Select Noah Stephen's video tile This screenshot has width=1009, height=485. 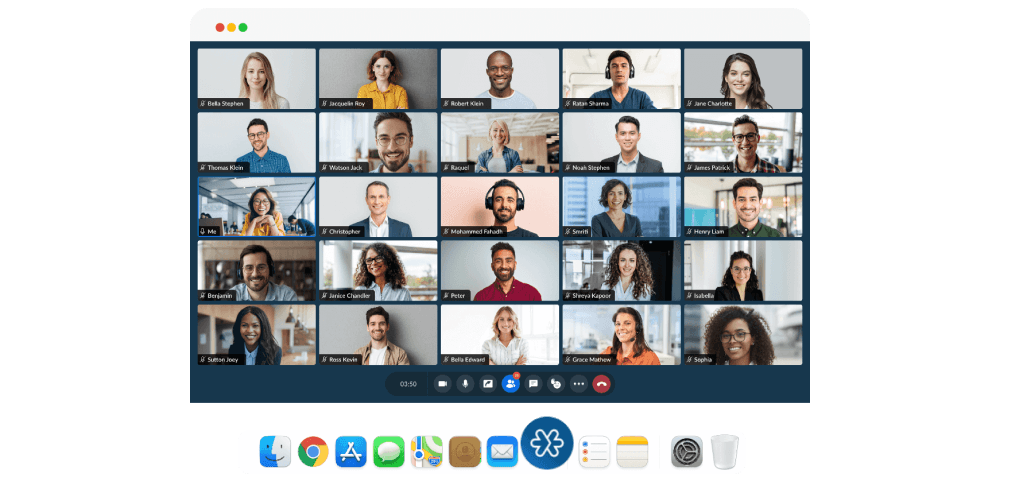(x=621, y=143)
